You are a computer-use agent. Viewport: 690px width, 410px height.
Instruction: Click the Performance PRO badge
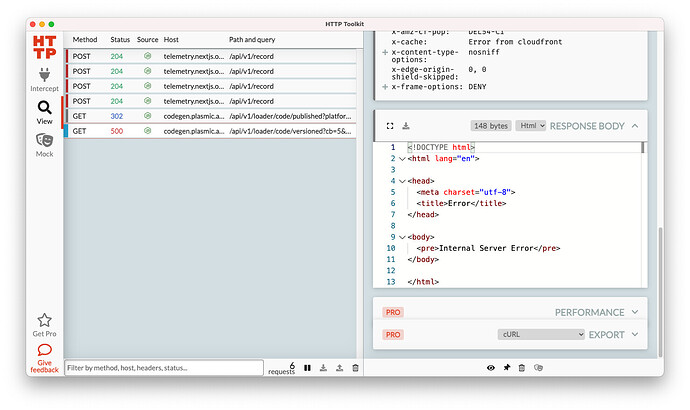click(393, 312)
